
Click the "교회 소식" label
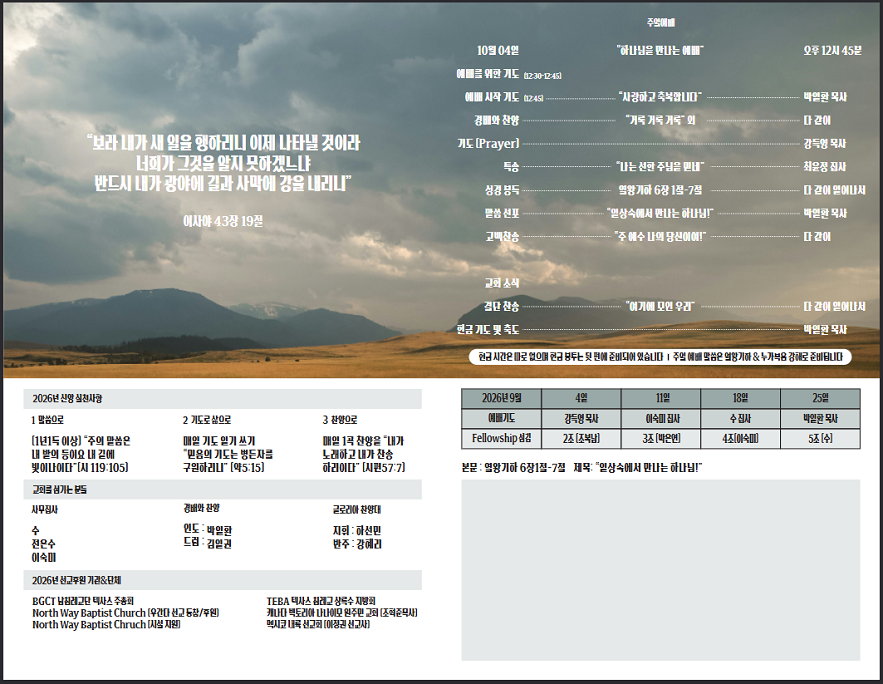(502, 283)
